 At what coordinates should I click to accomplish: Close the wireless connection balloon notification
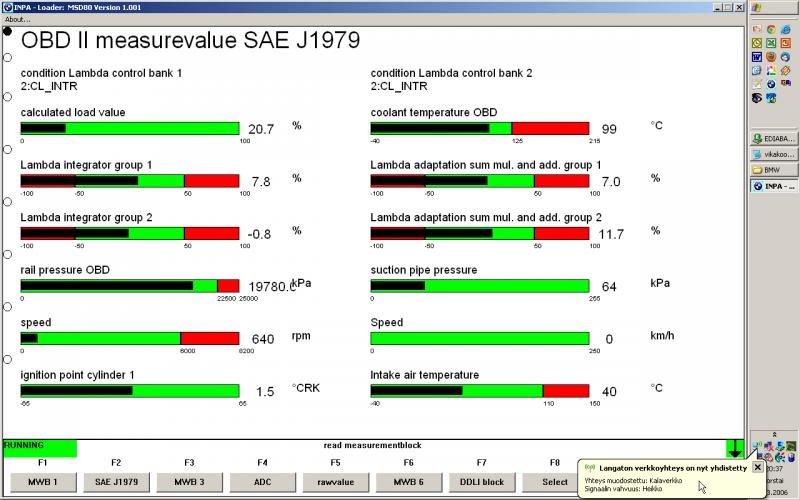757,467
